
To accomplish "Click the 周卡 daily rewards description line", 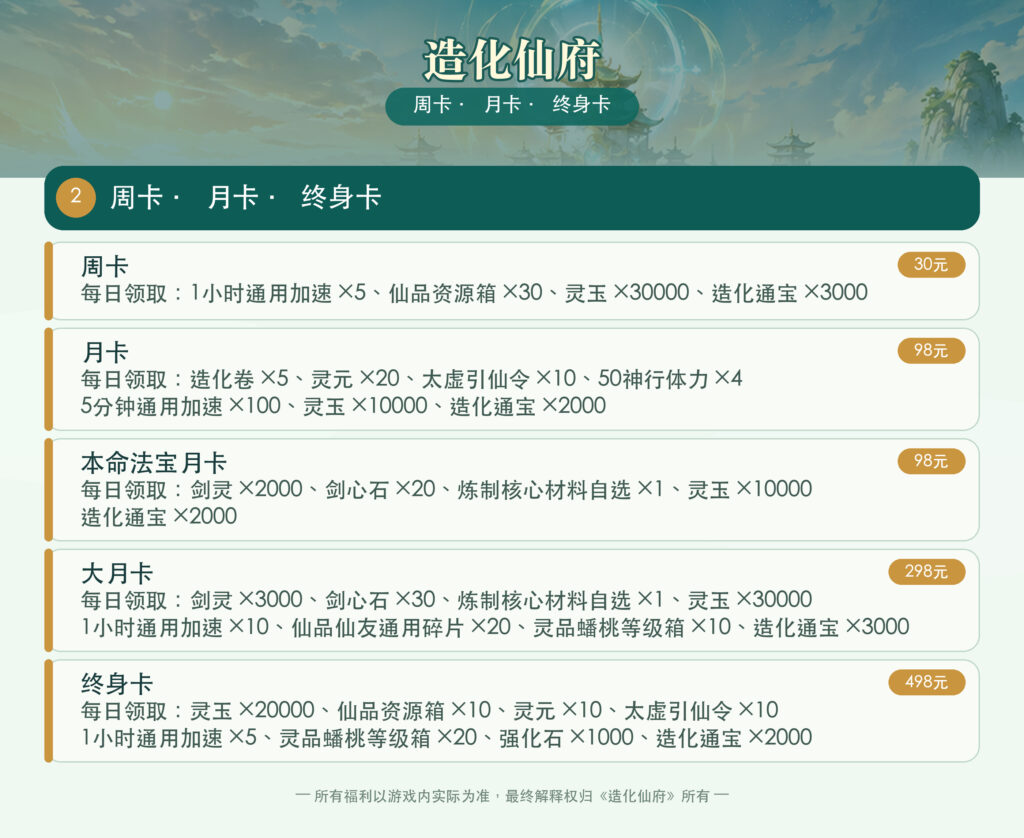I will point(474,293).
